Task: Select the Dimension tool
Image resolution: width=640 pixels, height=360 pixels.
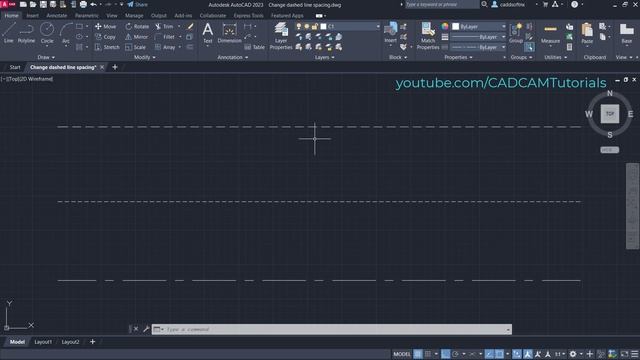Action: [x=229, y=33]
